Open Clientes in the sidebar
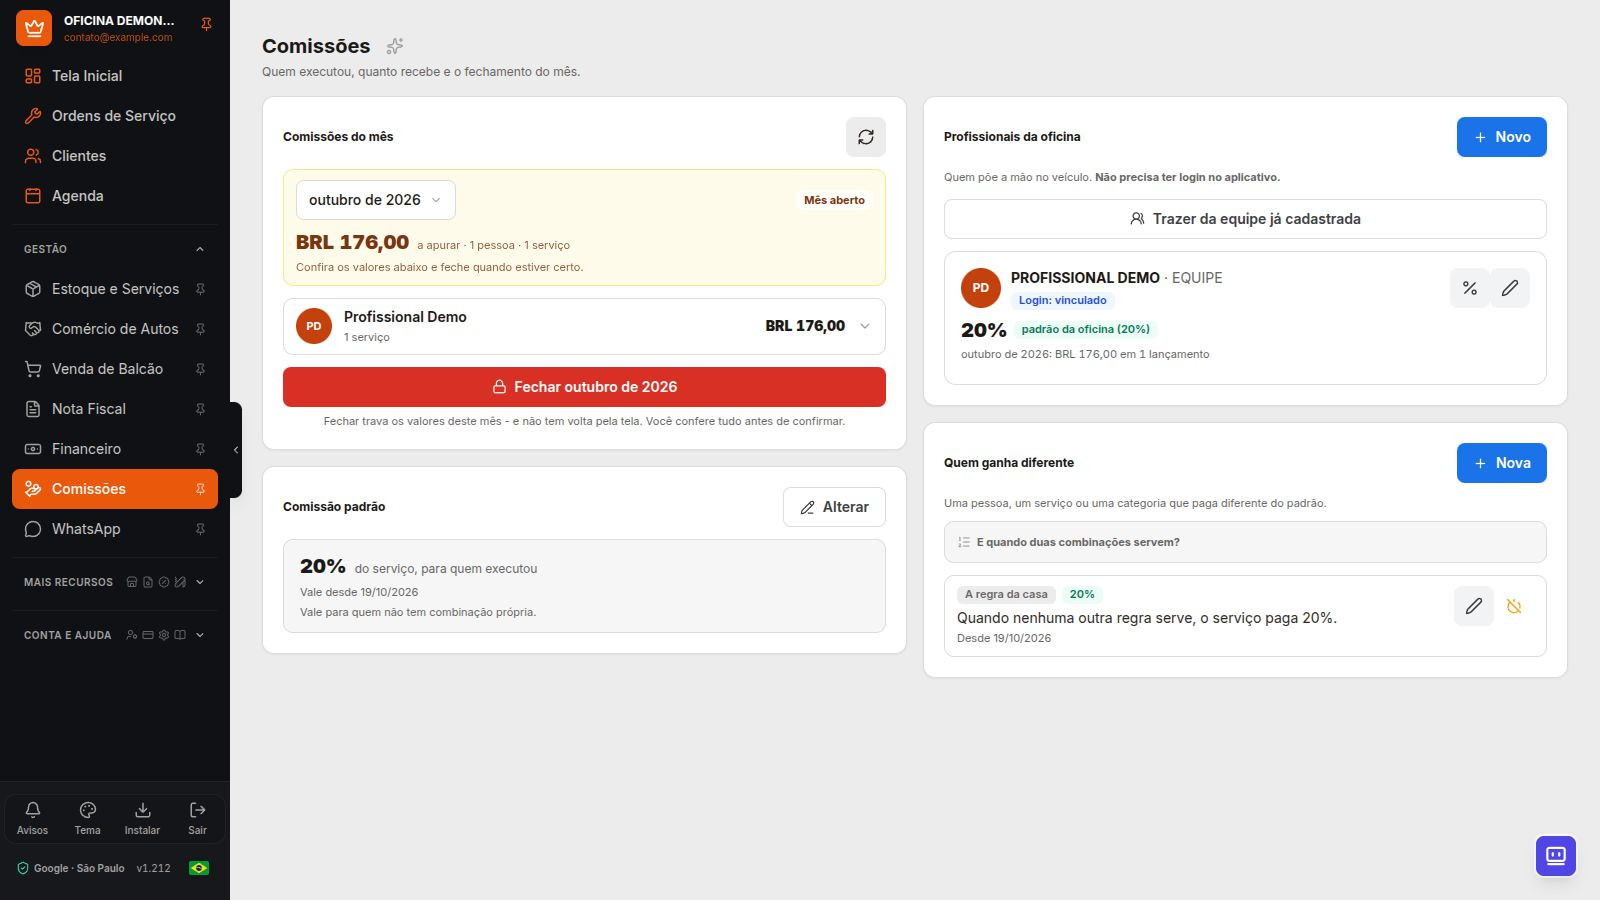 (x=115, y=156)
